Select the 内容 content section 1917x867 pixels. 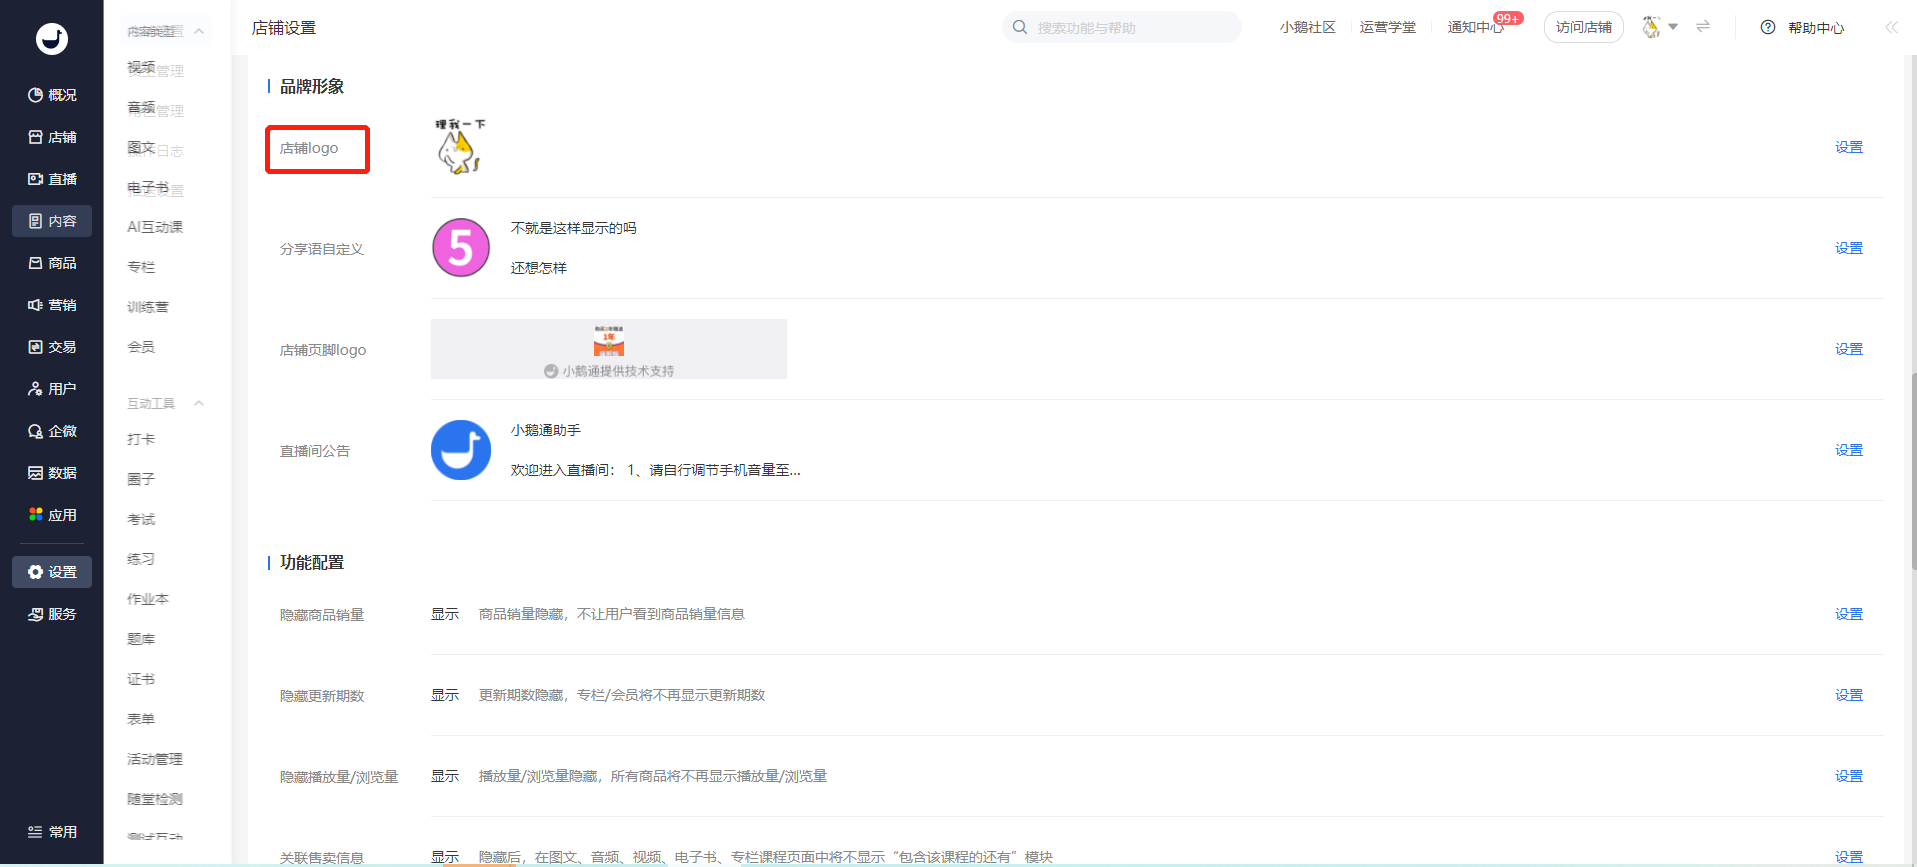(x=52, y=221)
